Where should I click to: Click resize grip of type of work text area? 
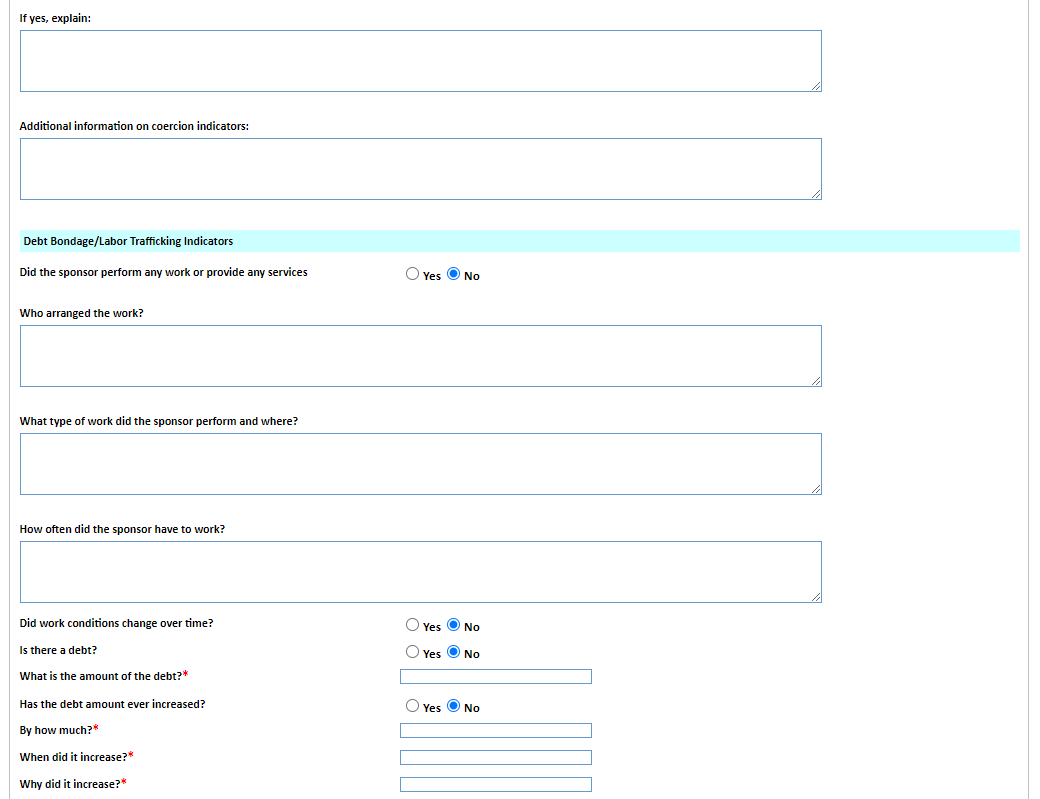816,489
